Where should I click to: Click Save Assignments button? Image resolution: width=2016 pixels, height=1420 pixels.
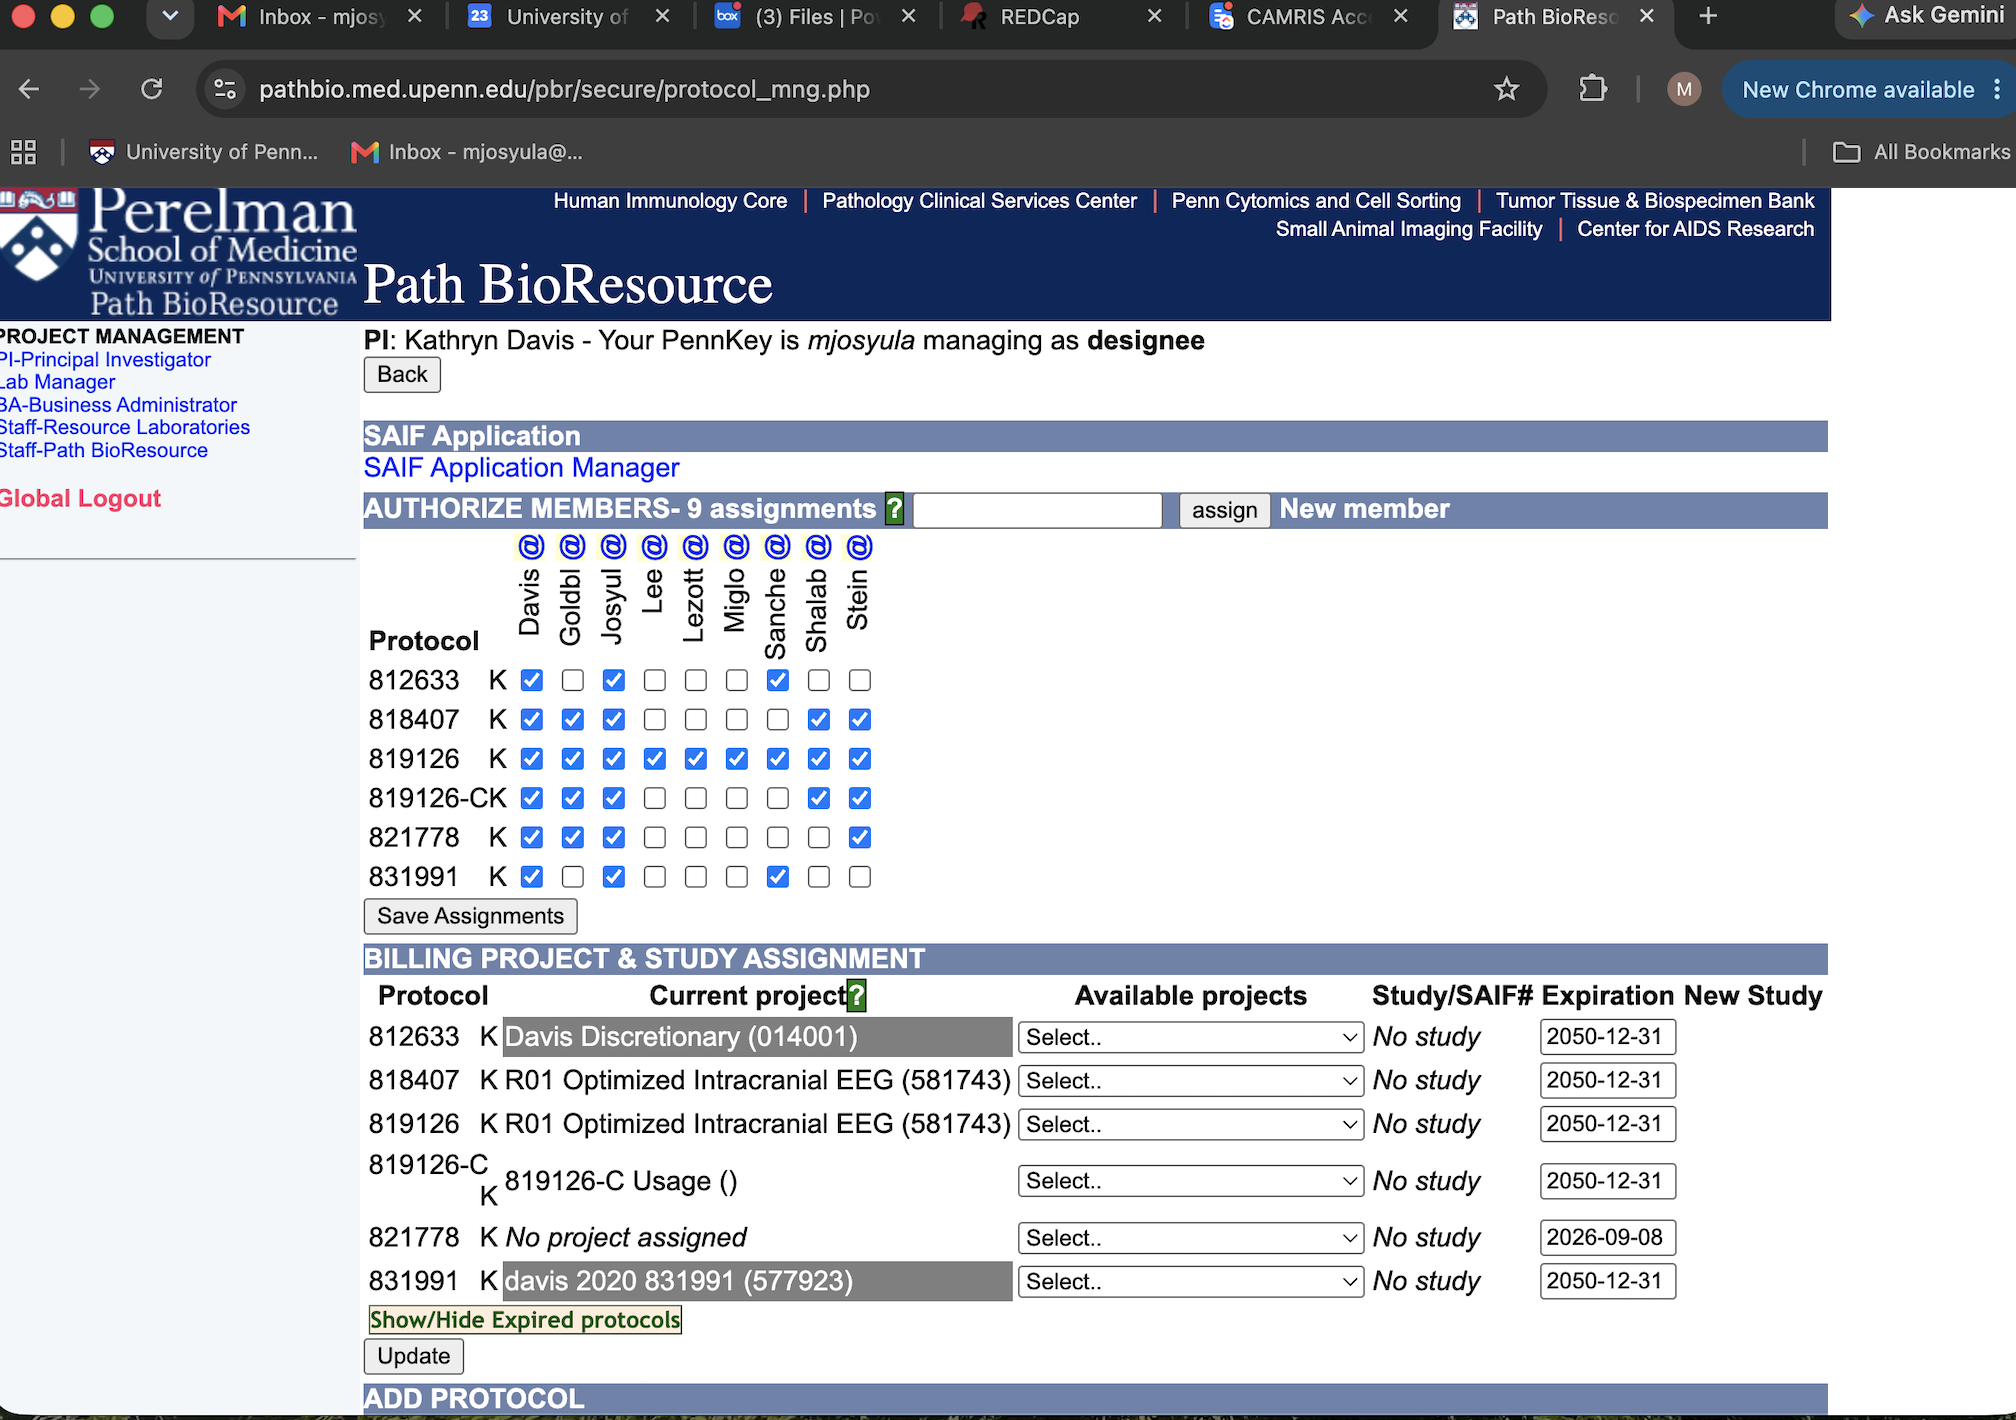[x=470, y=916]
